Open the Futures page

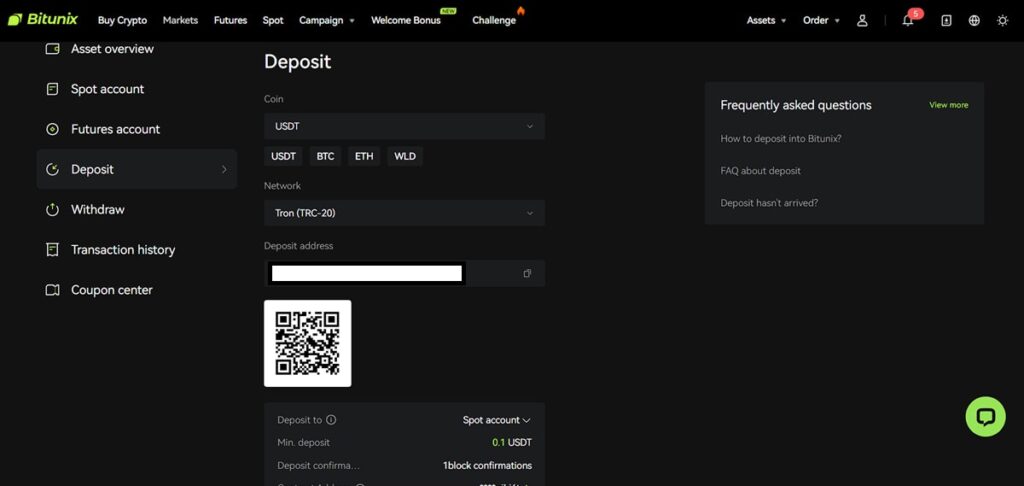231,20
